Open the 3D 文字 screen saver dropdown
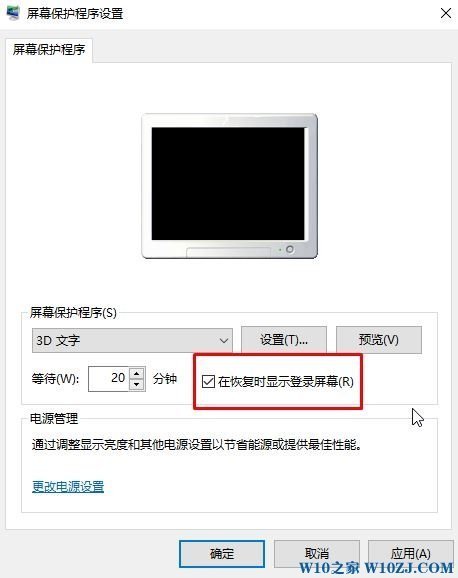 (x=132, y=340)
